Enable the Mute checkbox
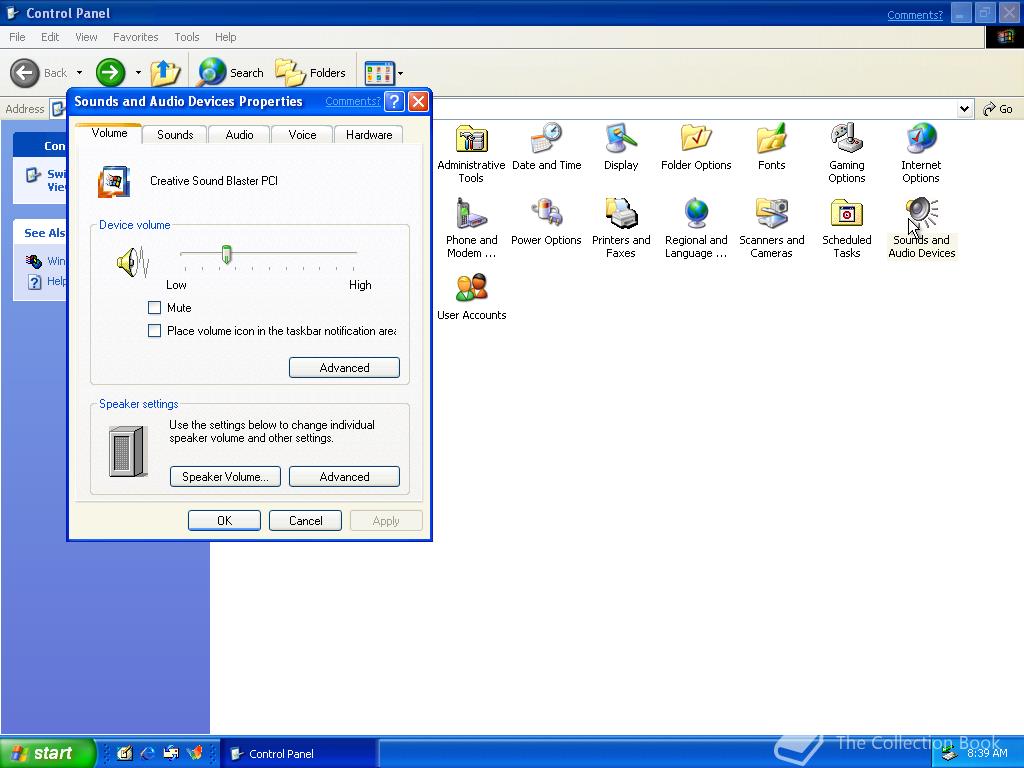 click(x=155, y=308)
